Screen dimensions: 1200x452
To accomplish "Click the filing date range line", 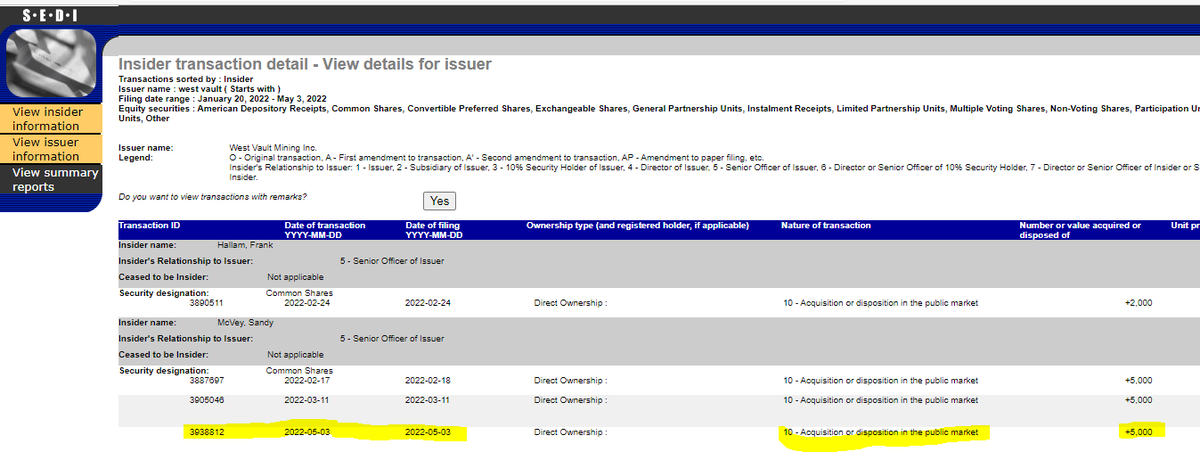I will pos(222,99).
